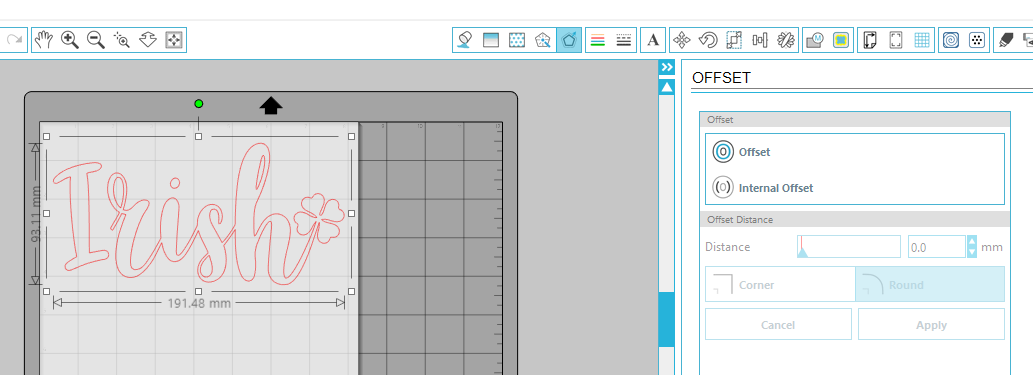Open the Page Setup panel

point(870,40)
